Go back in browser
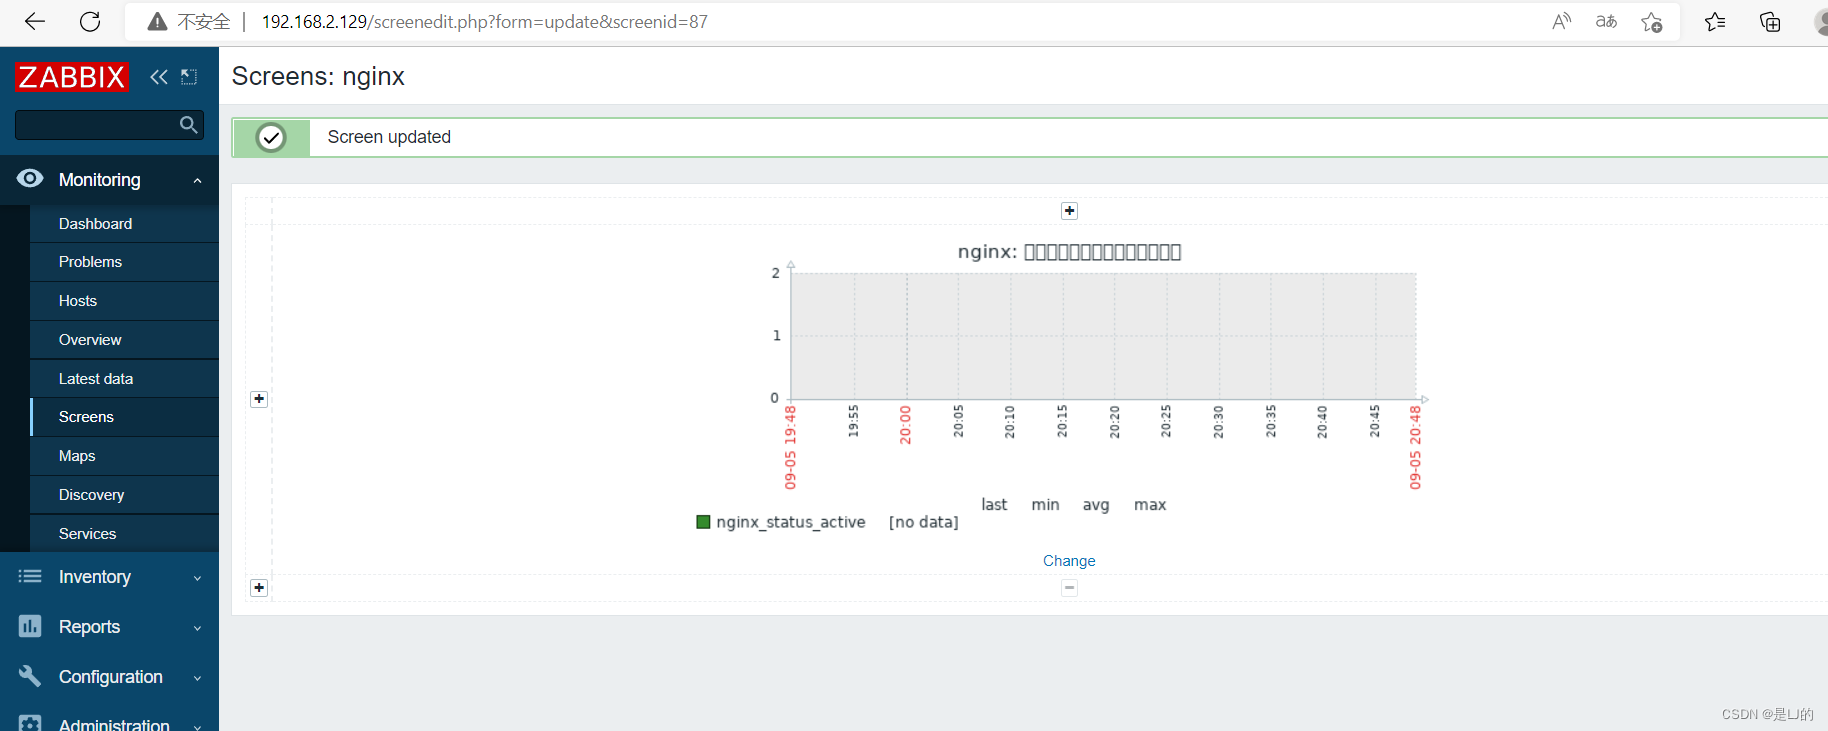Screen dimensions: 1828x731 pos(35,22)
